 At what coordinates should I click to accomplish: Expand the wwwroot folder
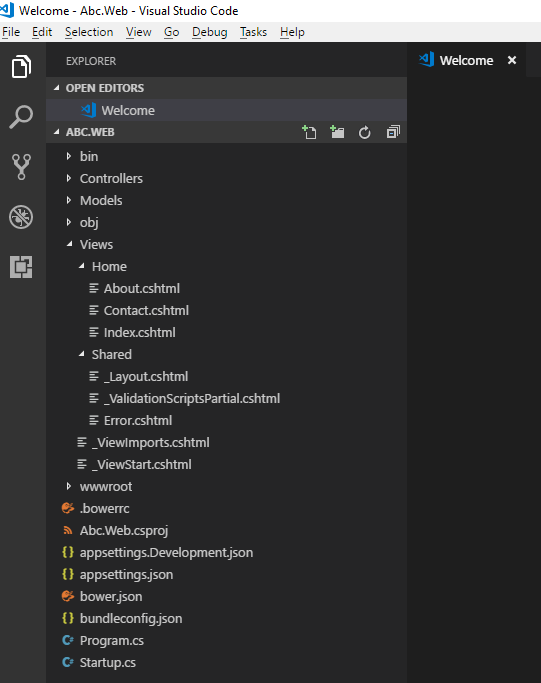(x=68, y=486)
